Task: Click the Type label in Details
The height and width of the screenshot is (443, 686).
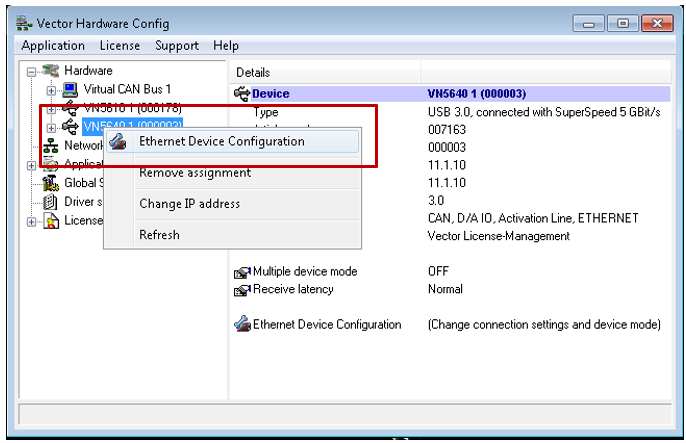Action: (x=266, y=112)
